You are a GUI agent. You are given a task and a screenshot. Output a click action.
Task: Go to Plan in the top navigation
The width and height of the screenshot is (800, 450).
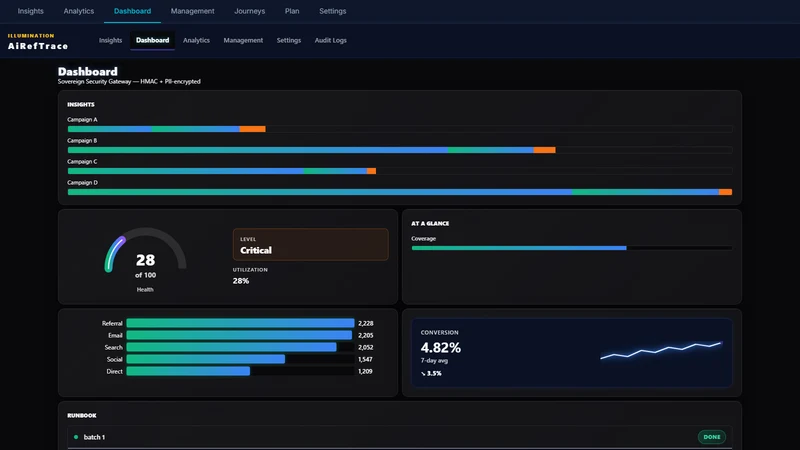point(292,11)
